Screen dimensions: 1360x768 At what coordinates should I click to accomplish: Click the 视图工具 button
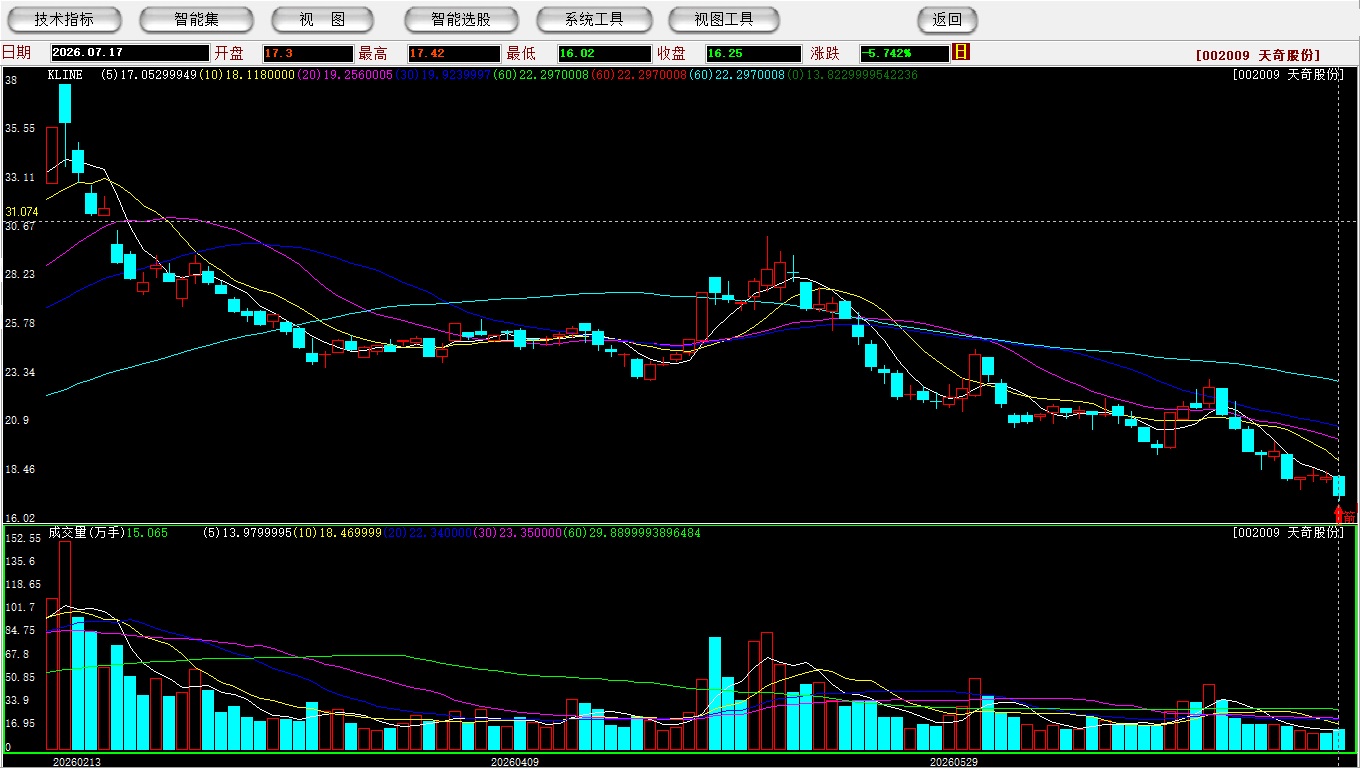click(725, 19)
